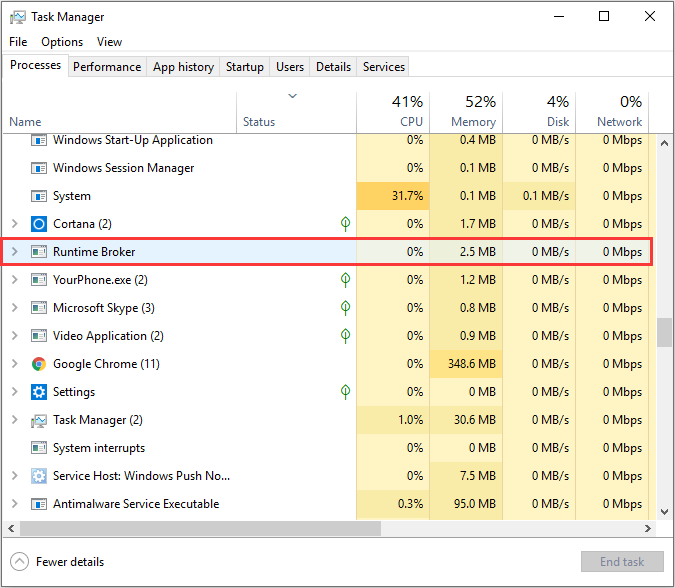
Task: Click the System process icon
Action: point(39,196)
